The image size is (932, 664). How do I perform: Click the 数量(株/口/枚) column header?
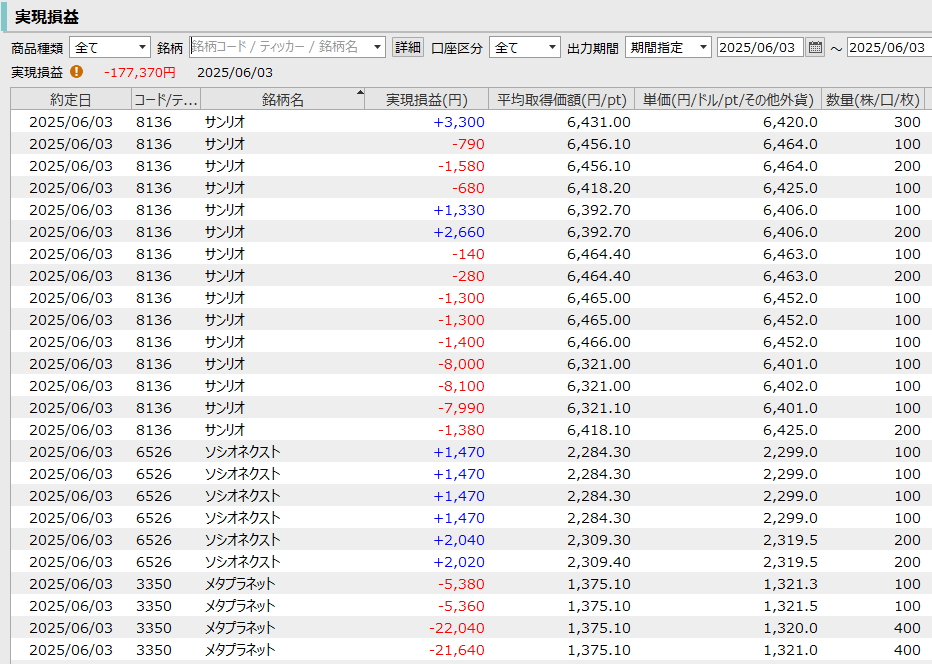[872, 99]
